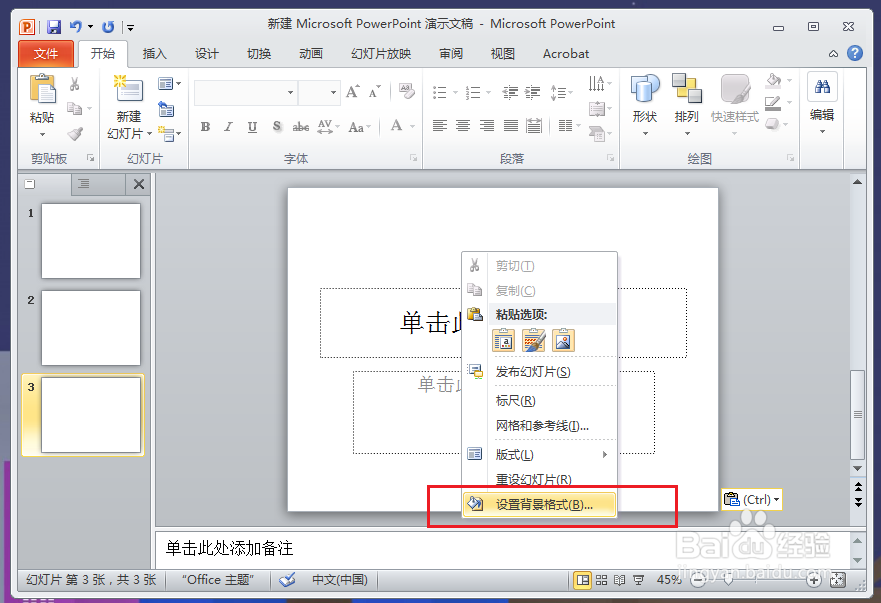Viewport: 881px width, 603px height.
Task: Click the notes field 单击此处添加备注
Action: (502, 548)
